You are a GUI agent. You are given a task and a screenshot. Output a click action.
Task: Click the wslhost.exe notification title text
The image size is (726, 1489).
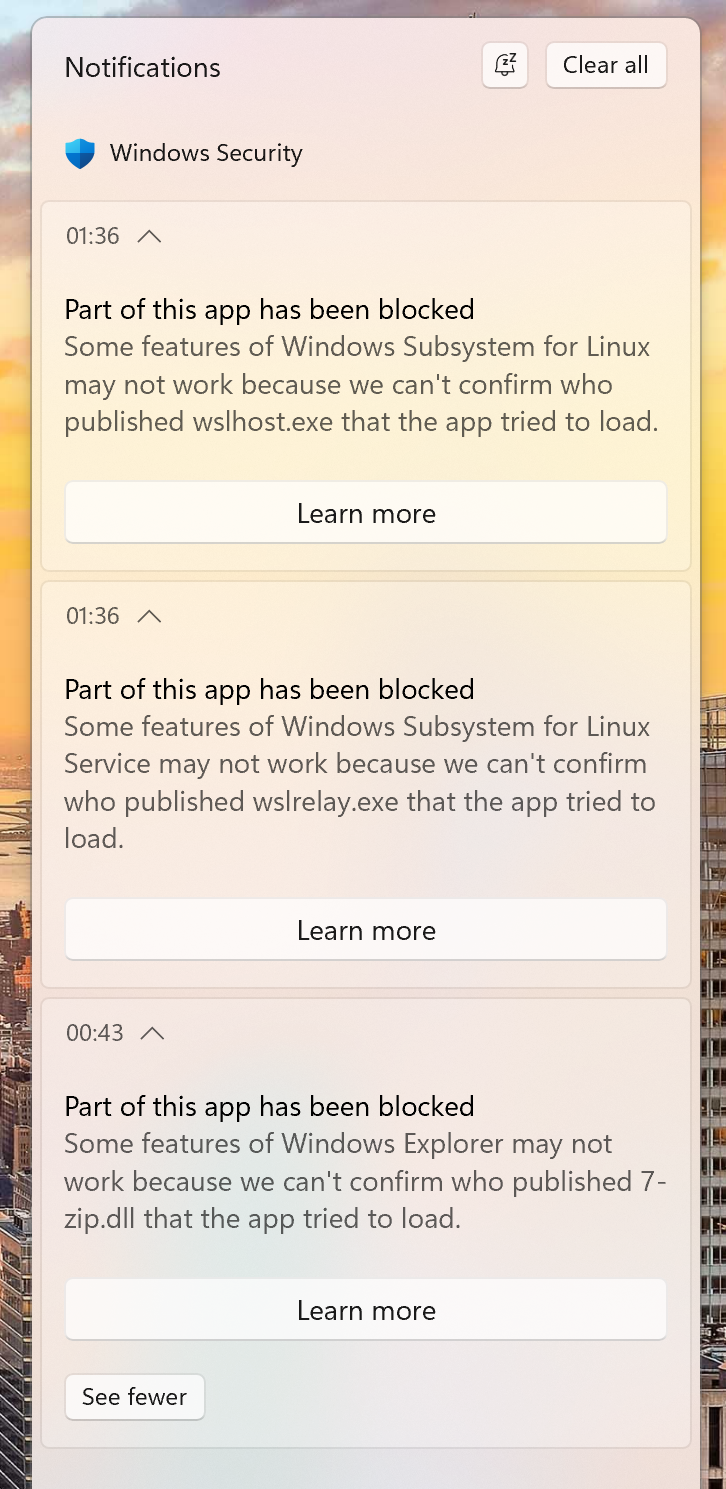269,309
